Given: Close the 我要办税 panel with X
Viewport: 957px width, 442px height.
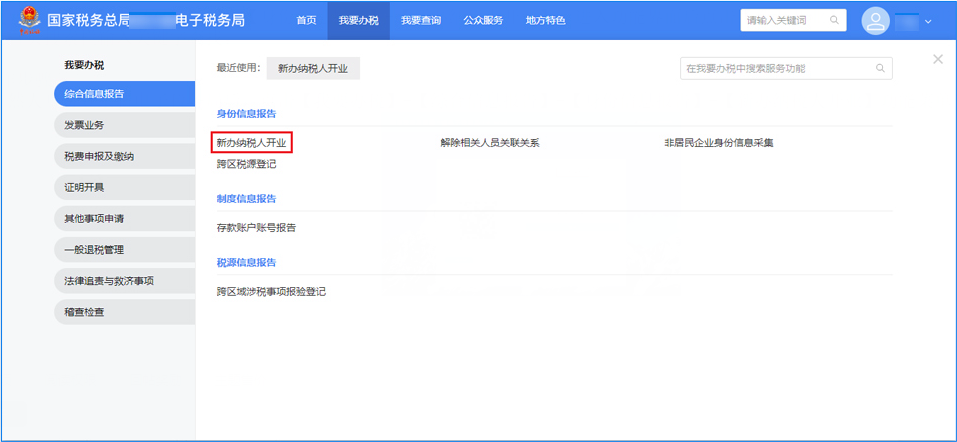Looking at the screenshot, I should [x=937, y=60].
